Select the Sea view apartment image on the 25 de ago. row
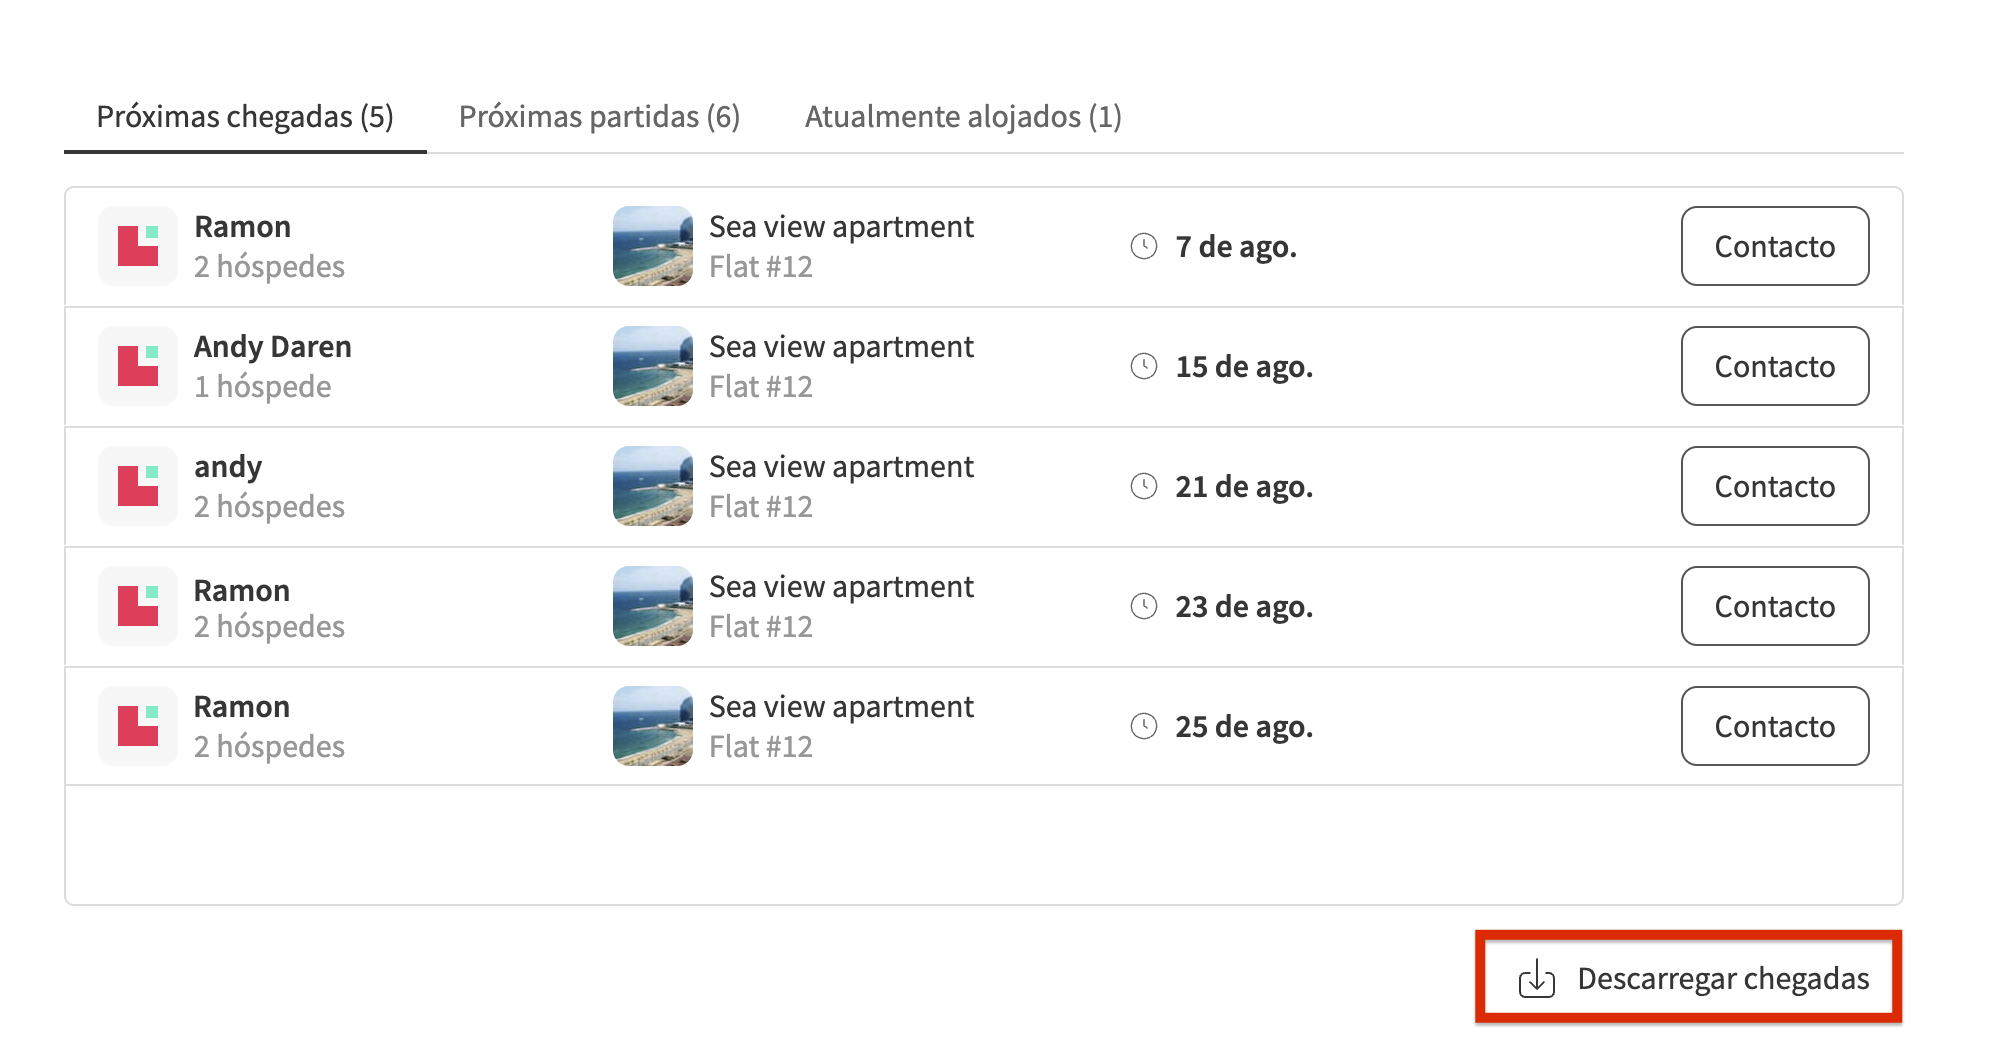 click(651, 725)
